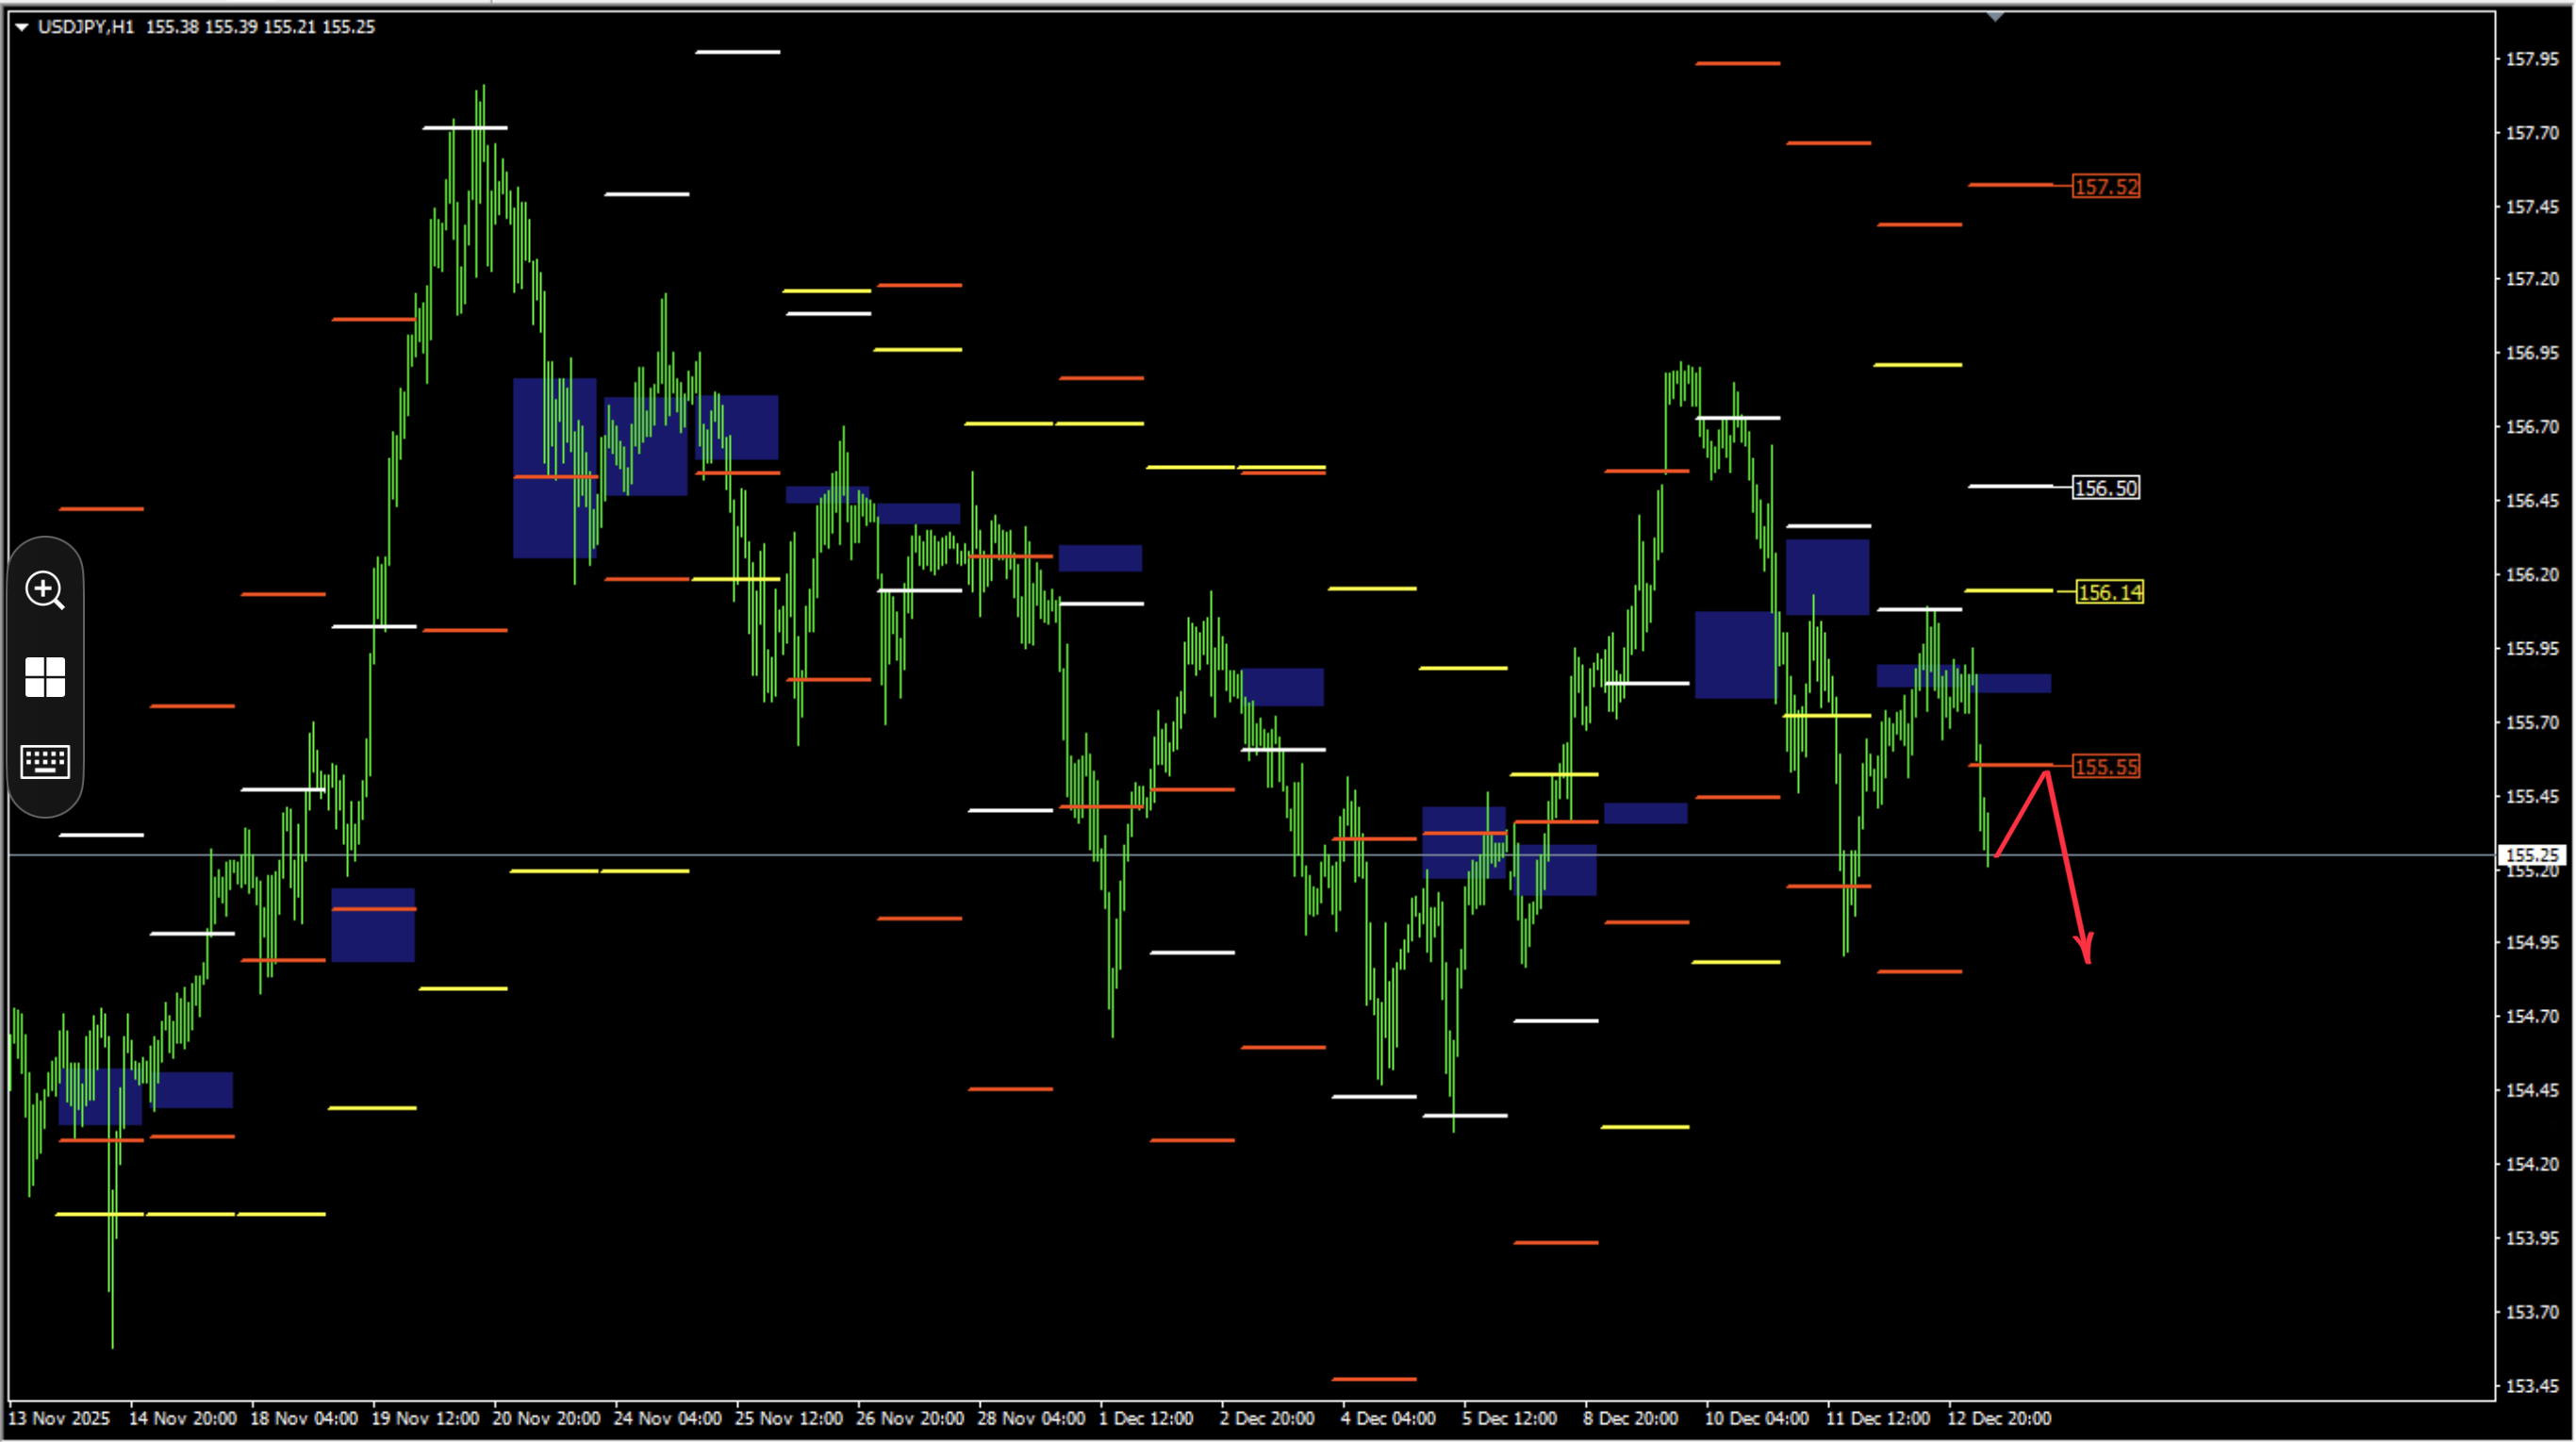Click the 156.20 price scale value
This screenshot has height=1442, width=2576.
click(2532, 574)
